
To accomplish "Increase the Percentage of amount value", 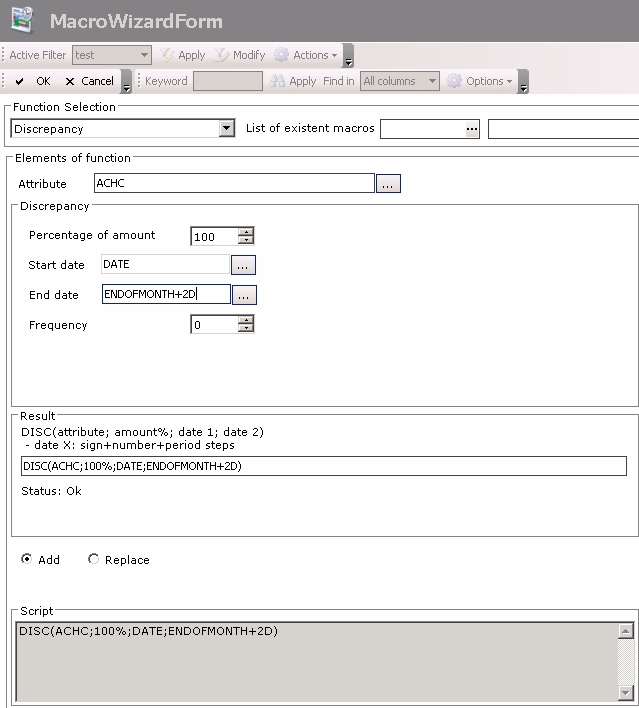I will [246, 231].
